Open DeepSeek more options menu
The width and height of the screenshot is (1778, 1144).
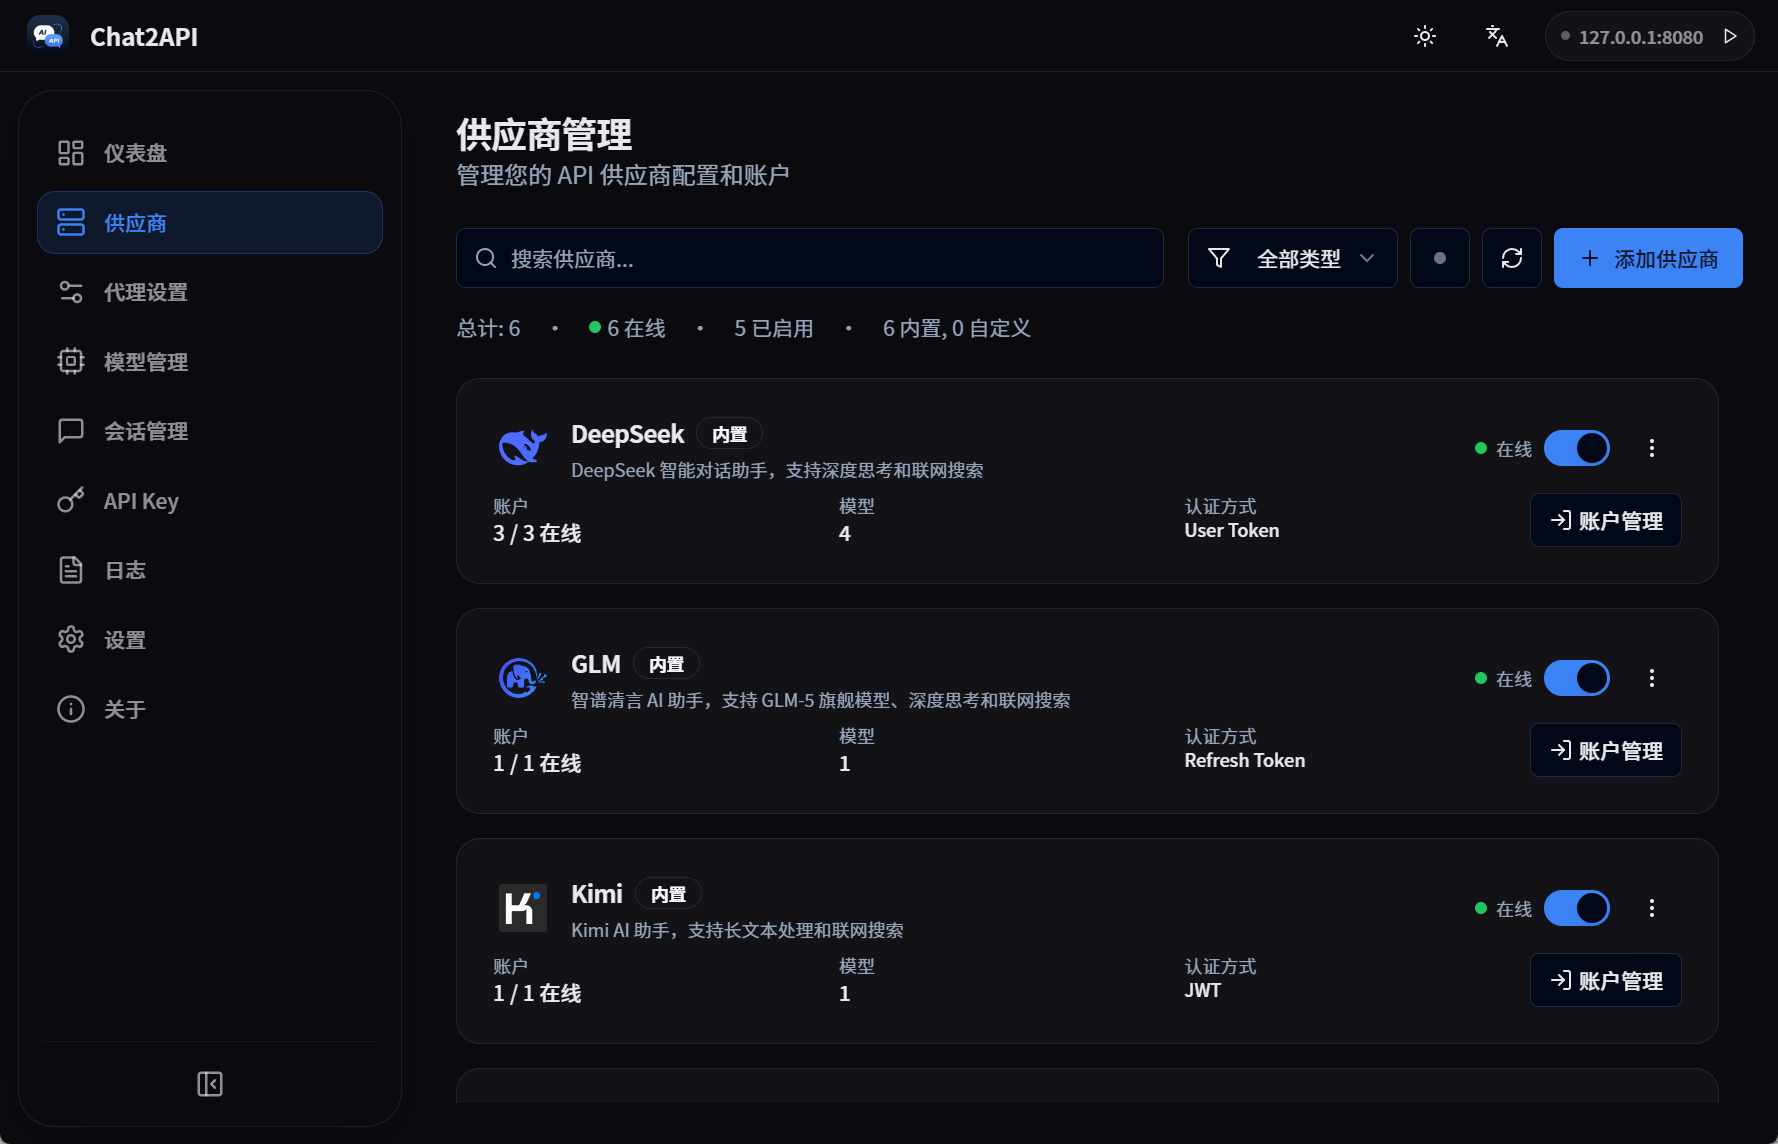[x=1652, y=448]
